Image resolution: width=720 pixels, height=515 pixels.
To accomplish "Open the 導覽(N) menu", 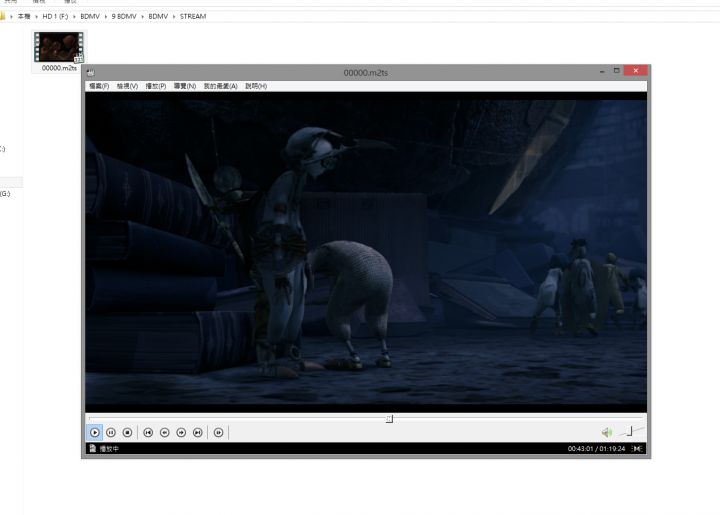I will pos(185,86).
